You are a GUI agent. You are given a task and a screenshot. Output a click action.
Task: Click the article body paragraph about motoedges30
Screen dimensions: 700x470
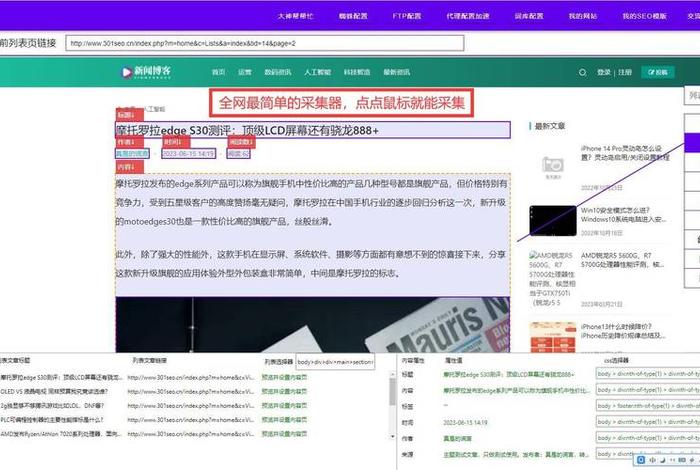[312, 202]
